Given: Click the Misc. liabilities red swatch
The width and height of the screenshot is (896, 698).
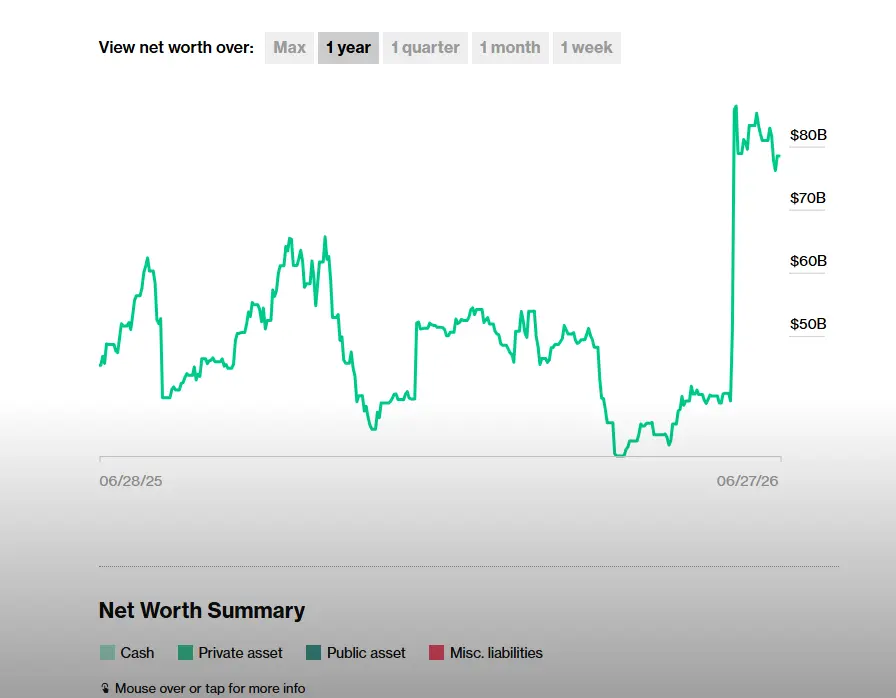Looking at the screenshot, I should [x=437, y=653].
